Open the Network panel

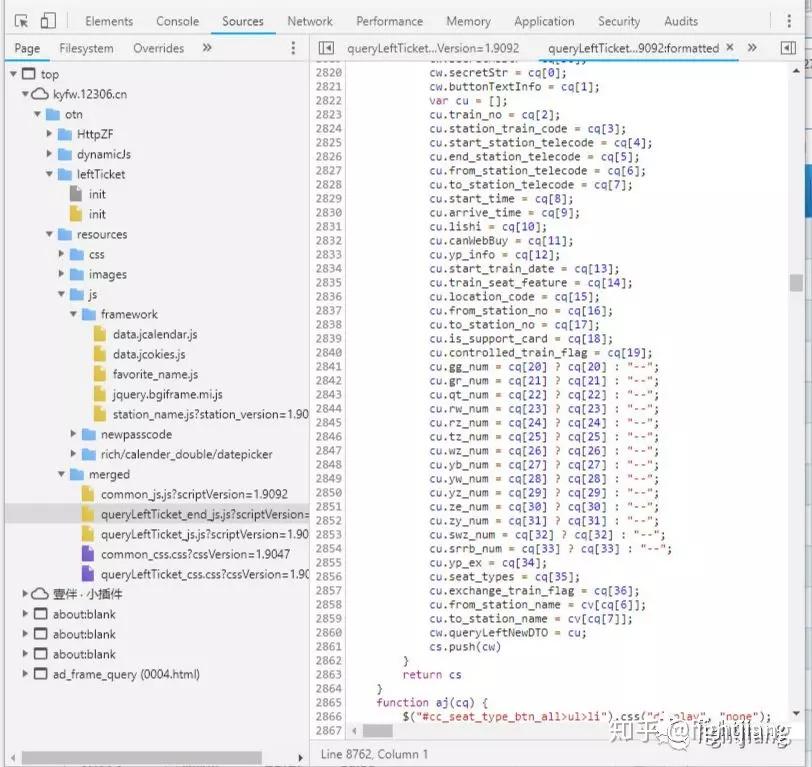coord(310,21)
